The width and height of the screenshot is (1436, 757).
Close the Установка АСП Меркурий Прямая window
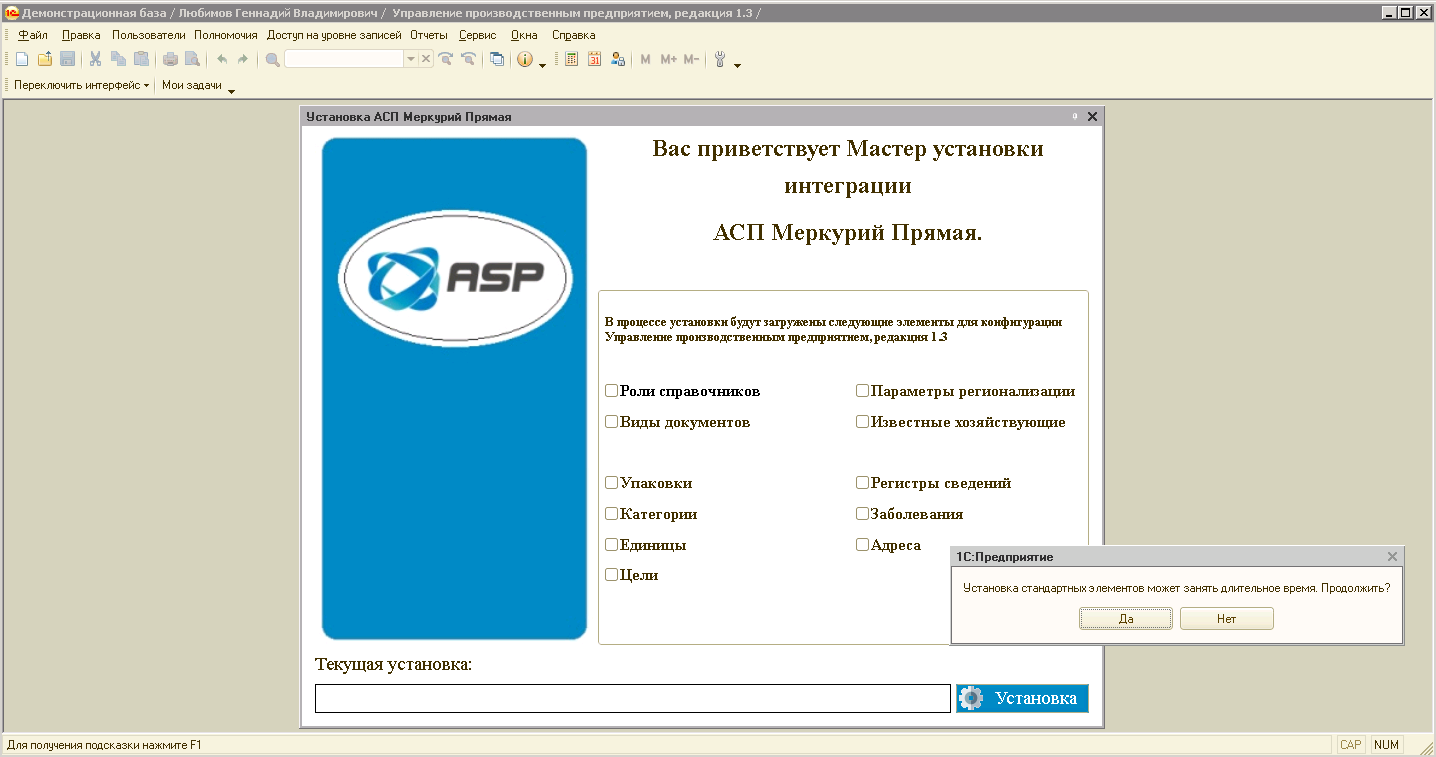pyautogui.click(x=1092, y=117)
